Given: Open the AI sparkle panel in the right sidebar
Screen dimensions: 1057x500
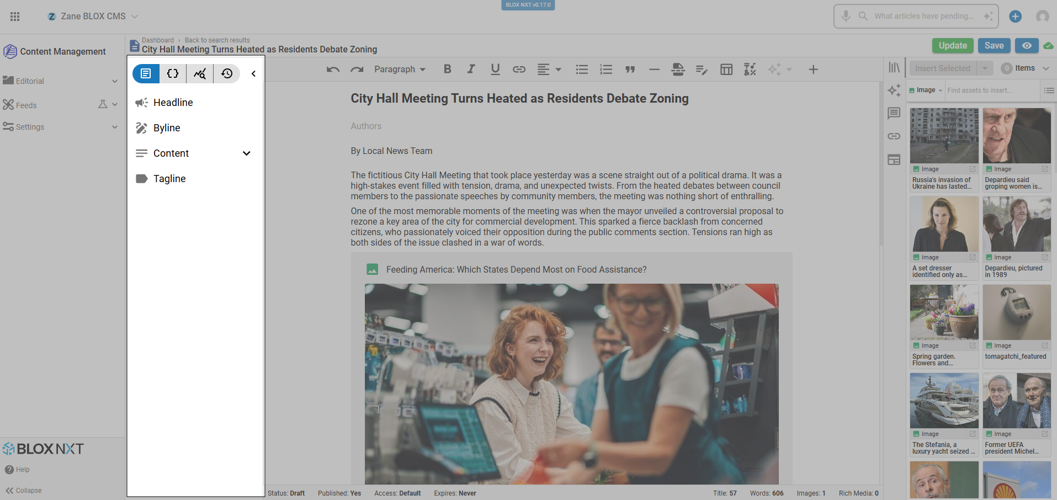Looking at the screenshot, I should click(x=894, y=90).
